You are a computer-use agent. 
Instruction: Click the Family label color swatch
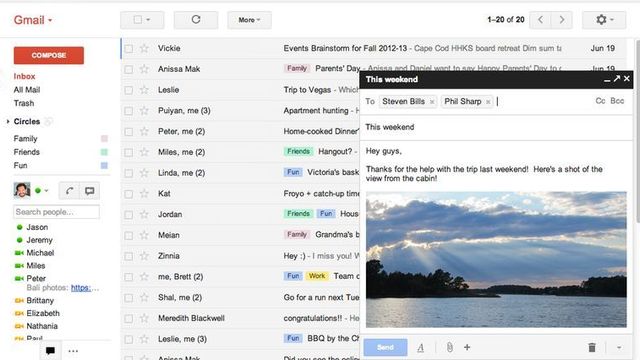pos(104,139)
